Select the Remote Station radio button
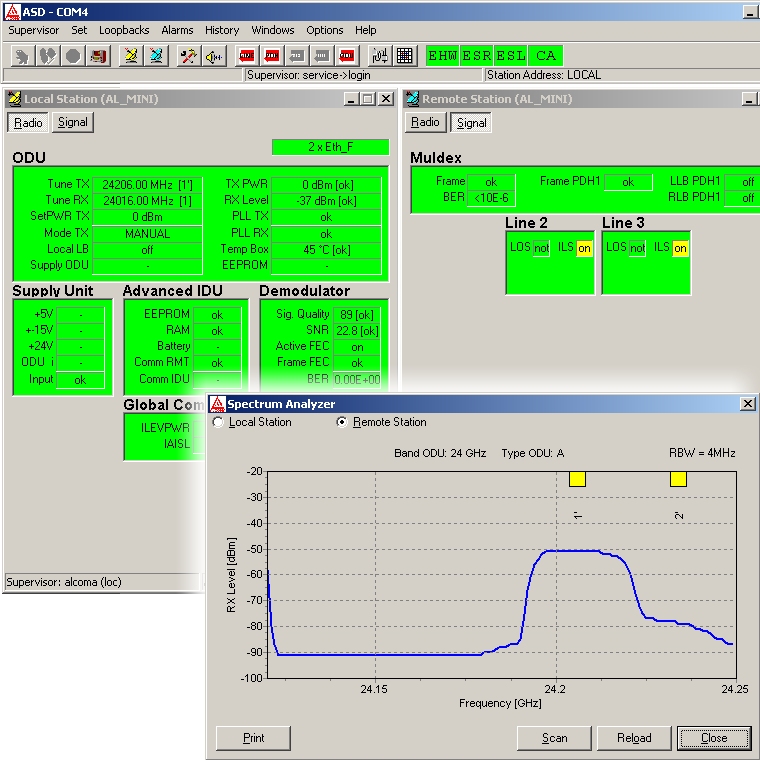This screenshot has width=760, height=760. 342,422
